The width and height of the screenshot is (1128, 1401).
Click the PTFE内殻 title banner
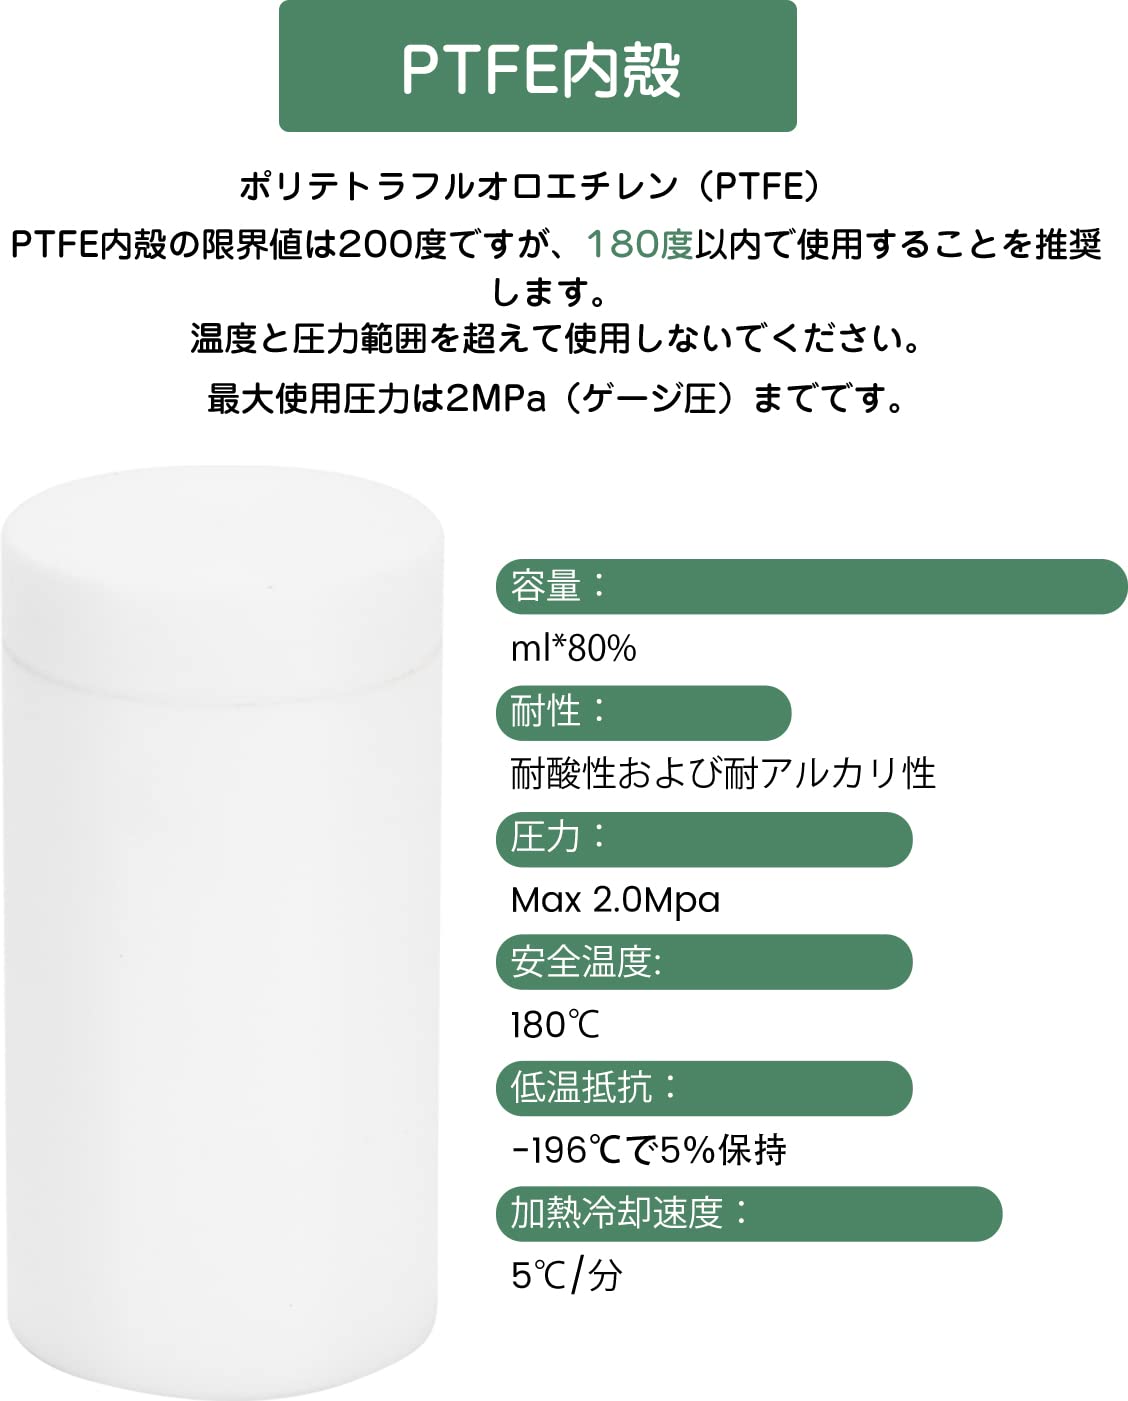(538, 66)
